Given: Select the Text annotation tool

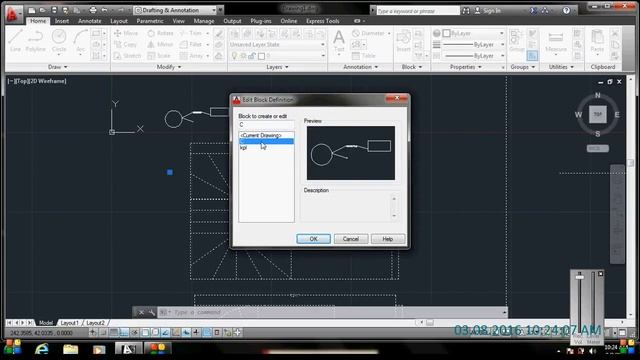Looking at the screenshot, I should 339,42.
